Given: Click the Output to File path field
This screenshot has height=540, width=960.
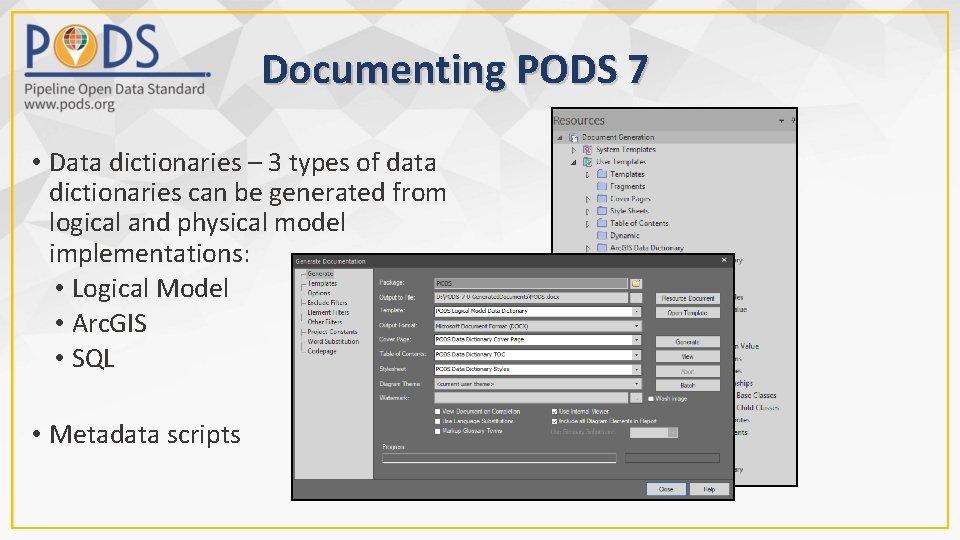Looking at the screenshot, I should click(x=531, y=297).
